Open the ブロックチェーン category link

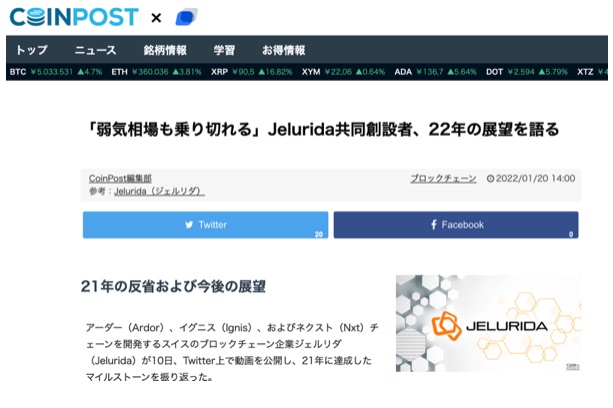443,178
